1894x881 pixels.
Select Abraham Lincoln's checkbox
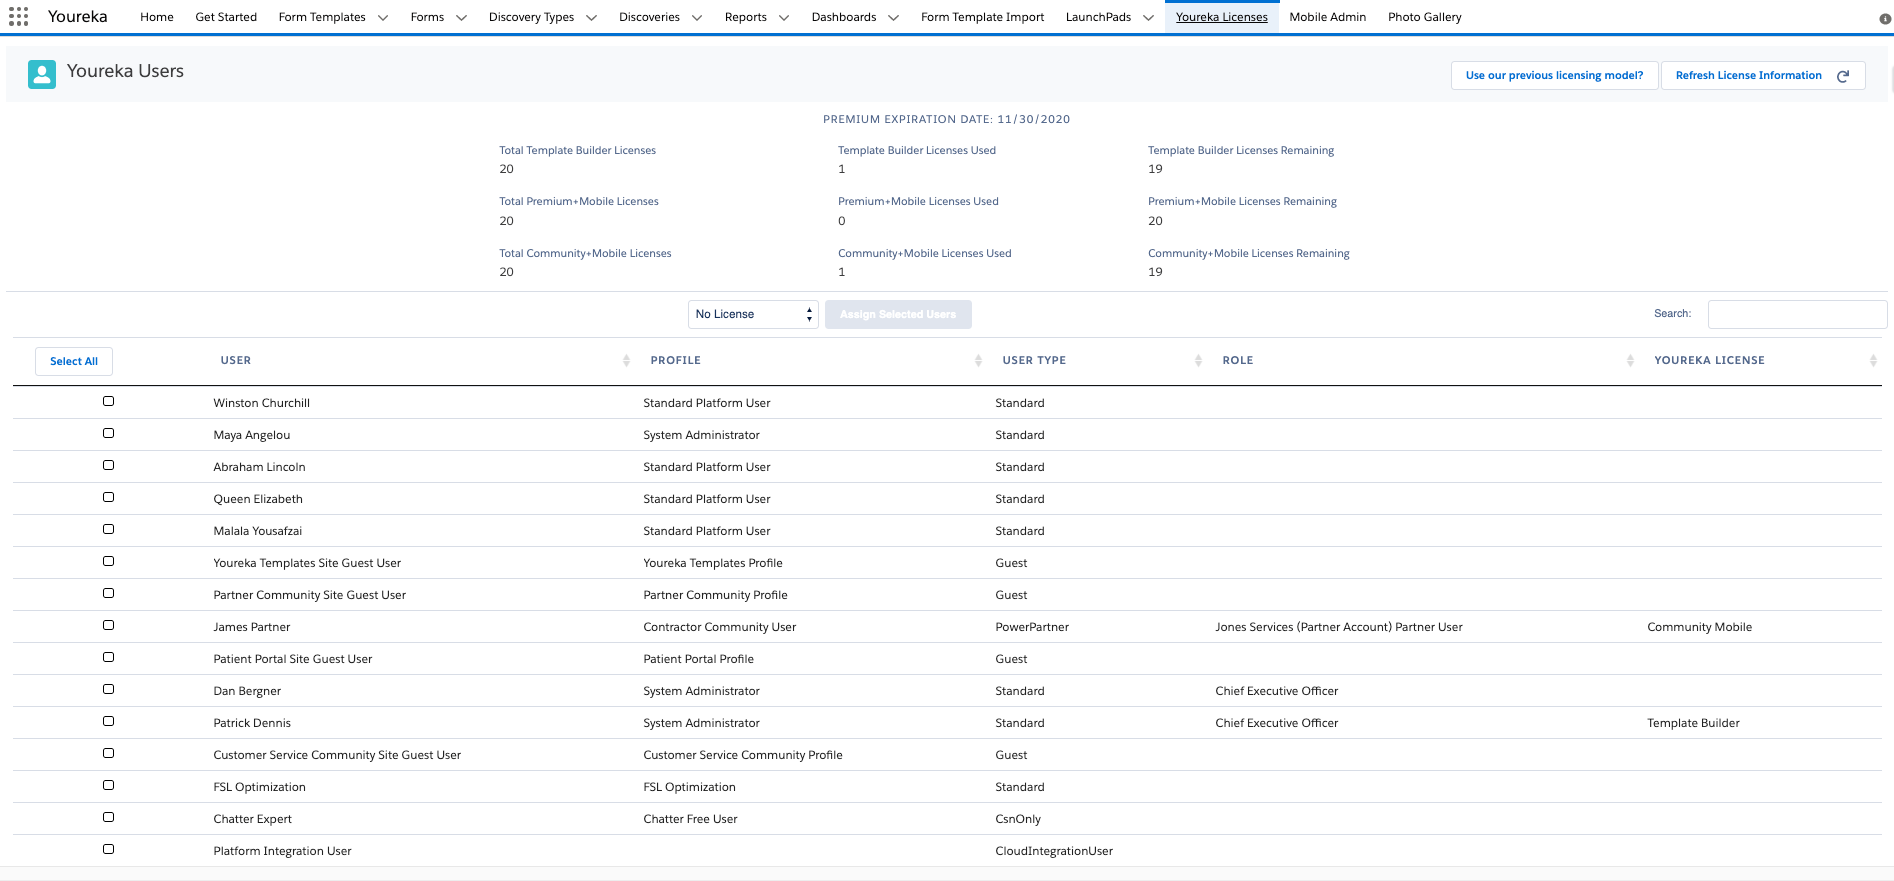108,465
